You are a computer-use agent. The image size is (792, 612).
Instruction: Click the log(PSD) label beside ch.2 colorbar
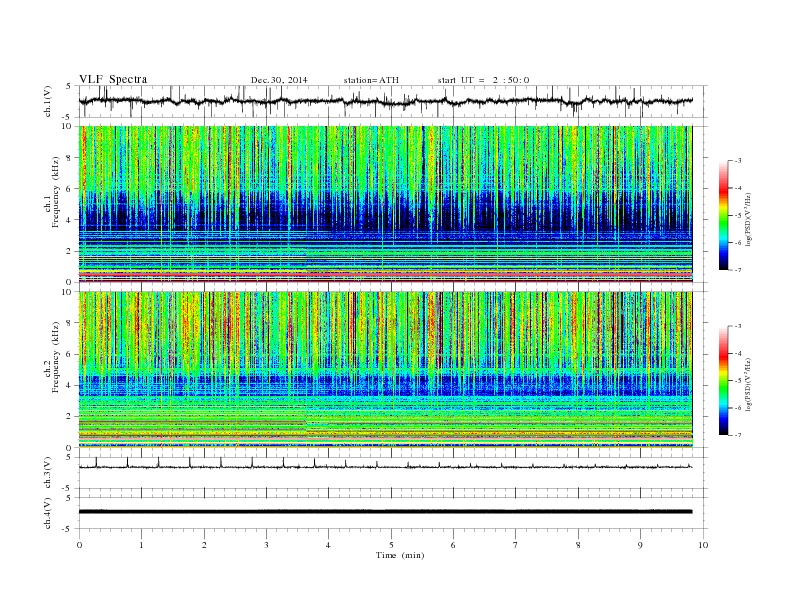[748, 384]
